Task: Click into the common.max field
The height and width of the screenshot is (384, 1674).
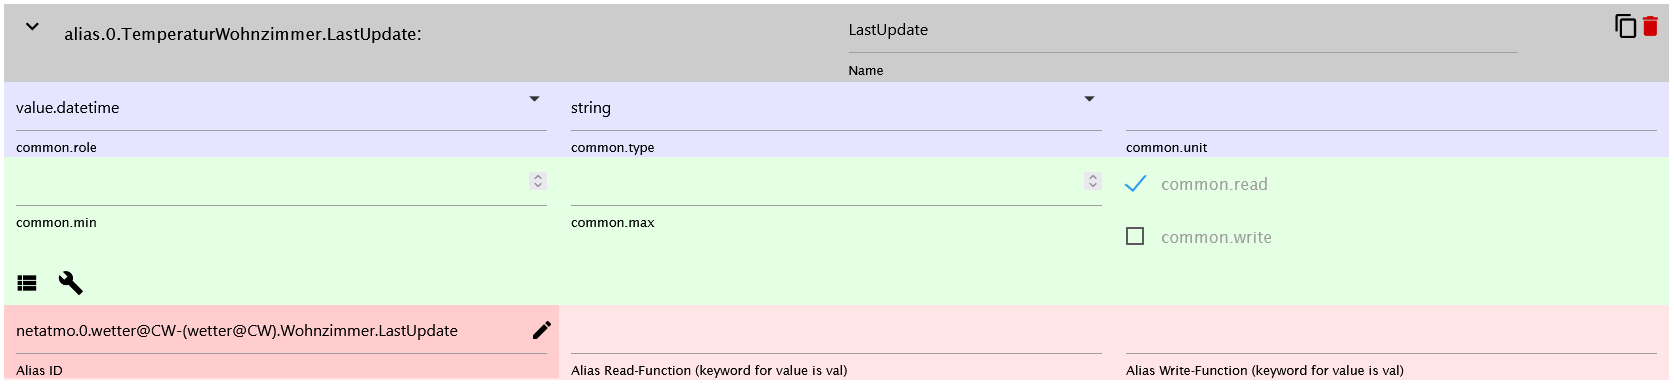Action: 826,182
